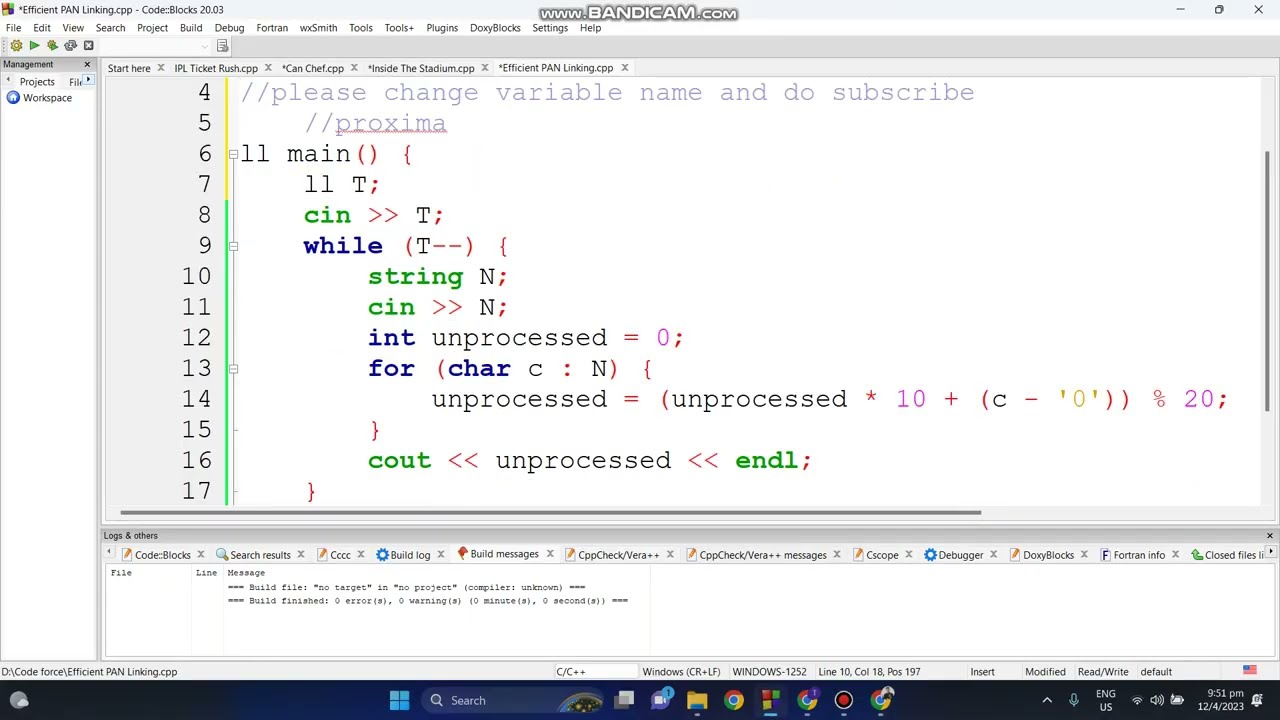The image size is (1280, 720).
Task: Click the C/C++ language status field
Action: [596, 672]
